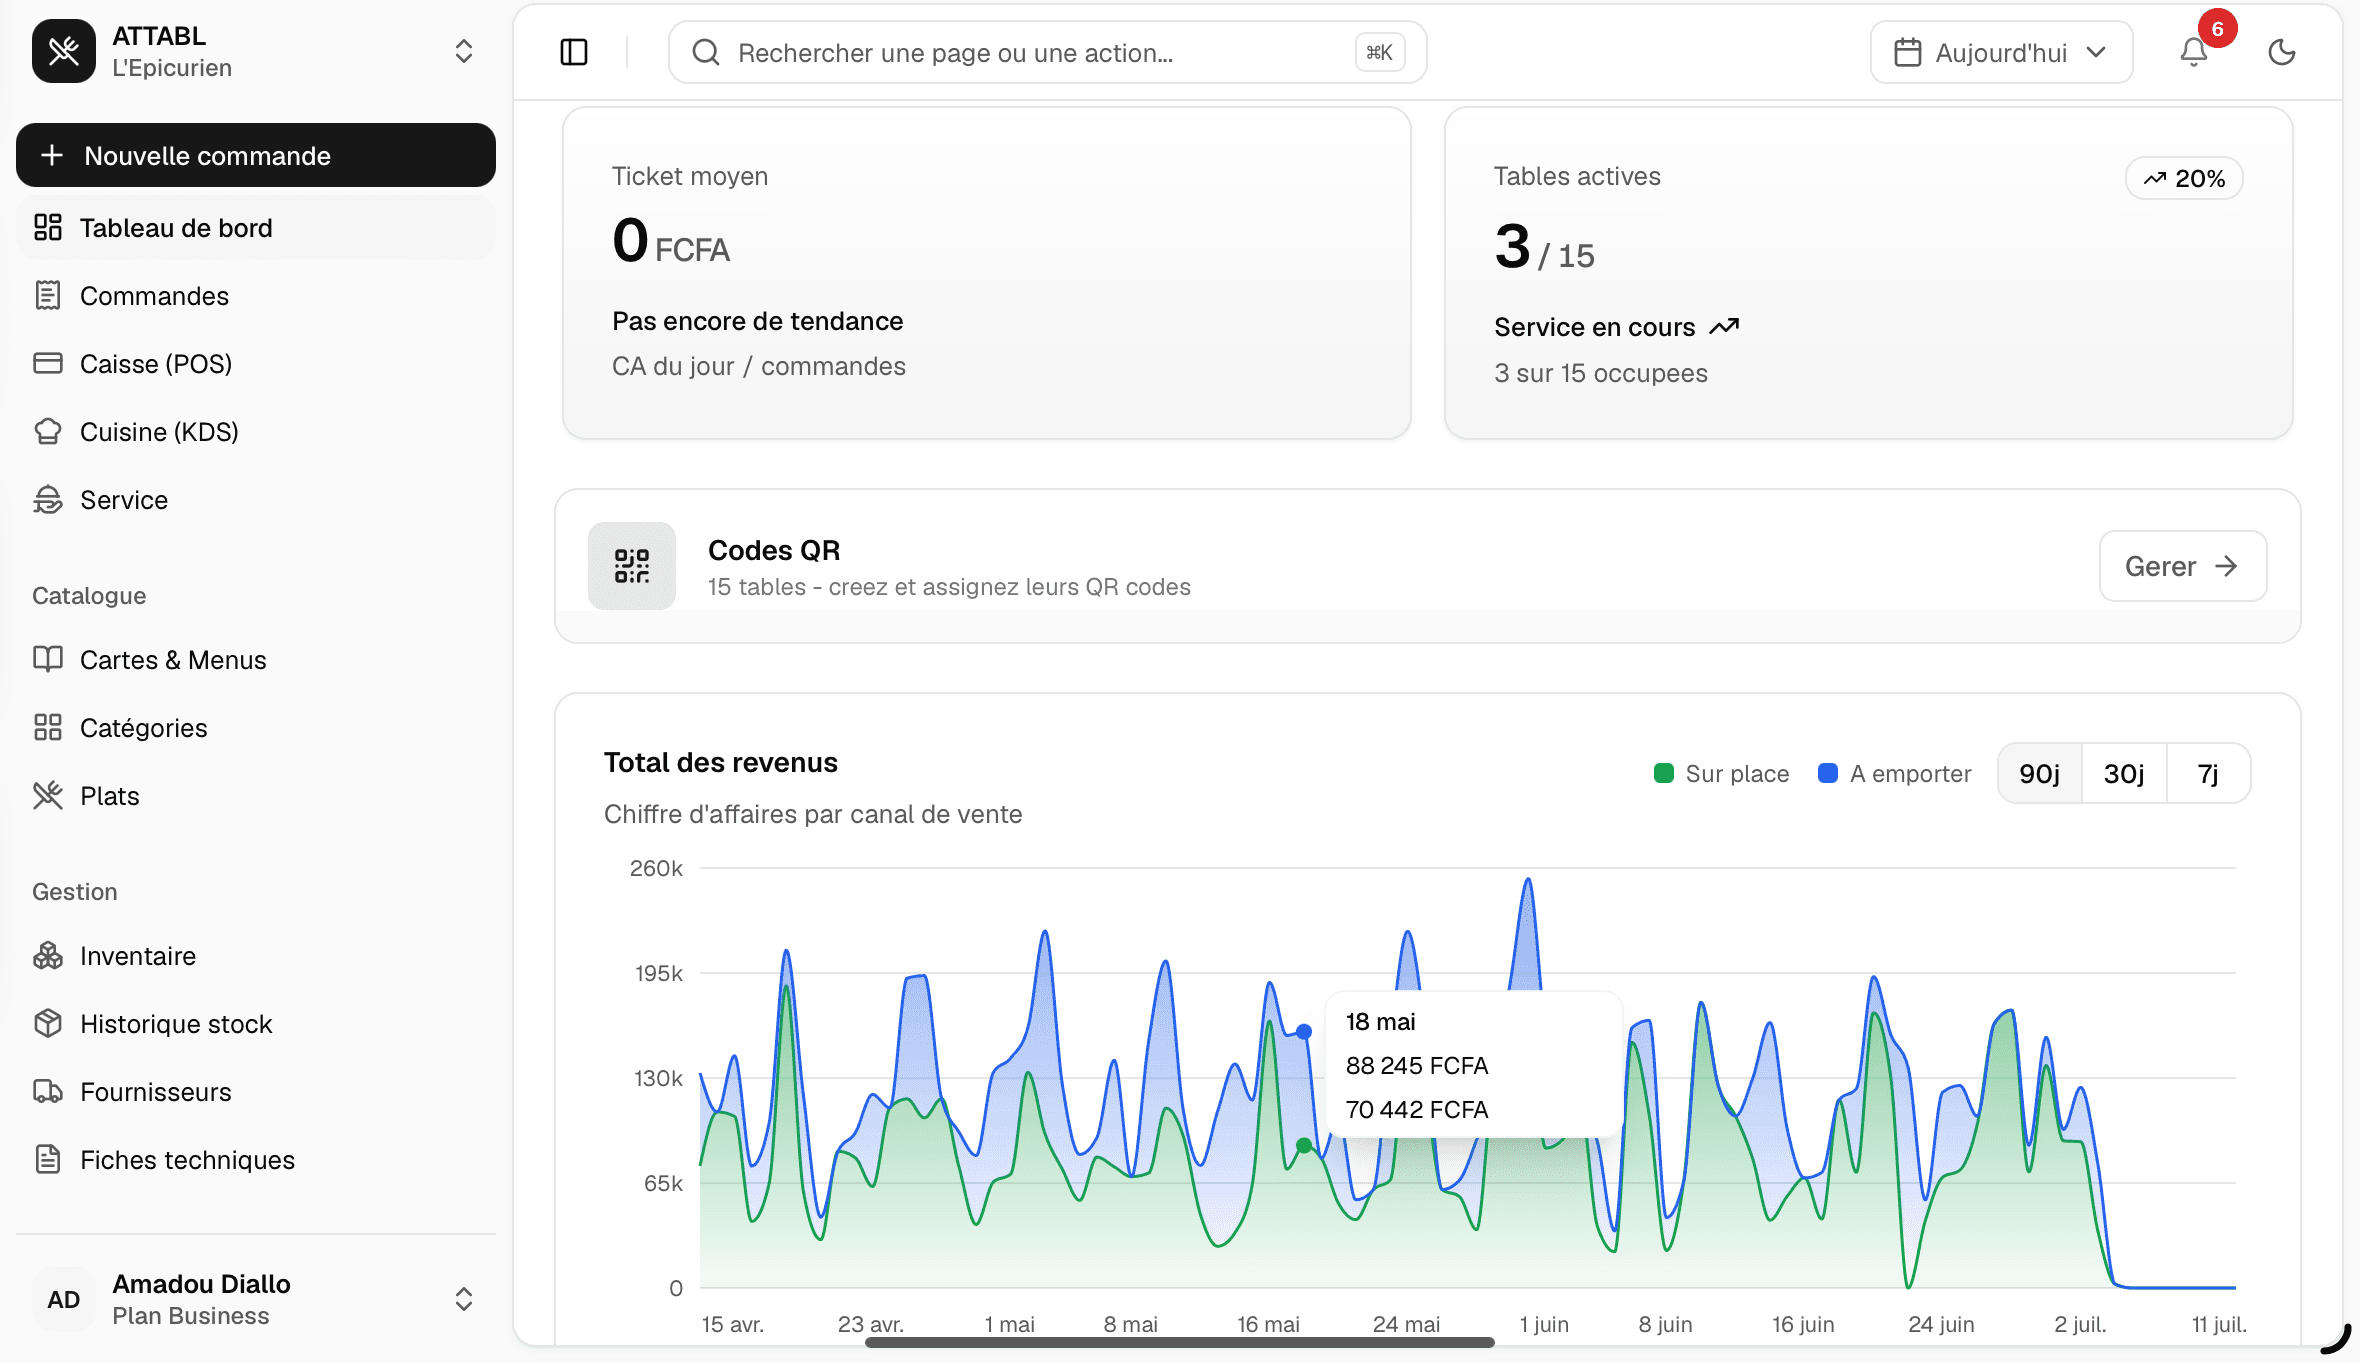Go to Catégories in the sidebar
The height and width of the screenshot is (1363, 2360).
pos(256,728)
